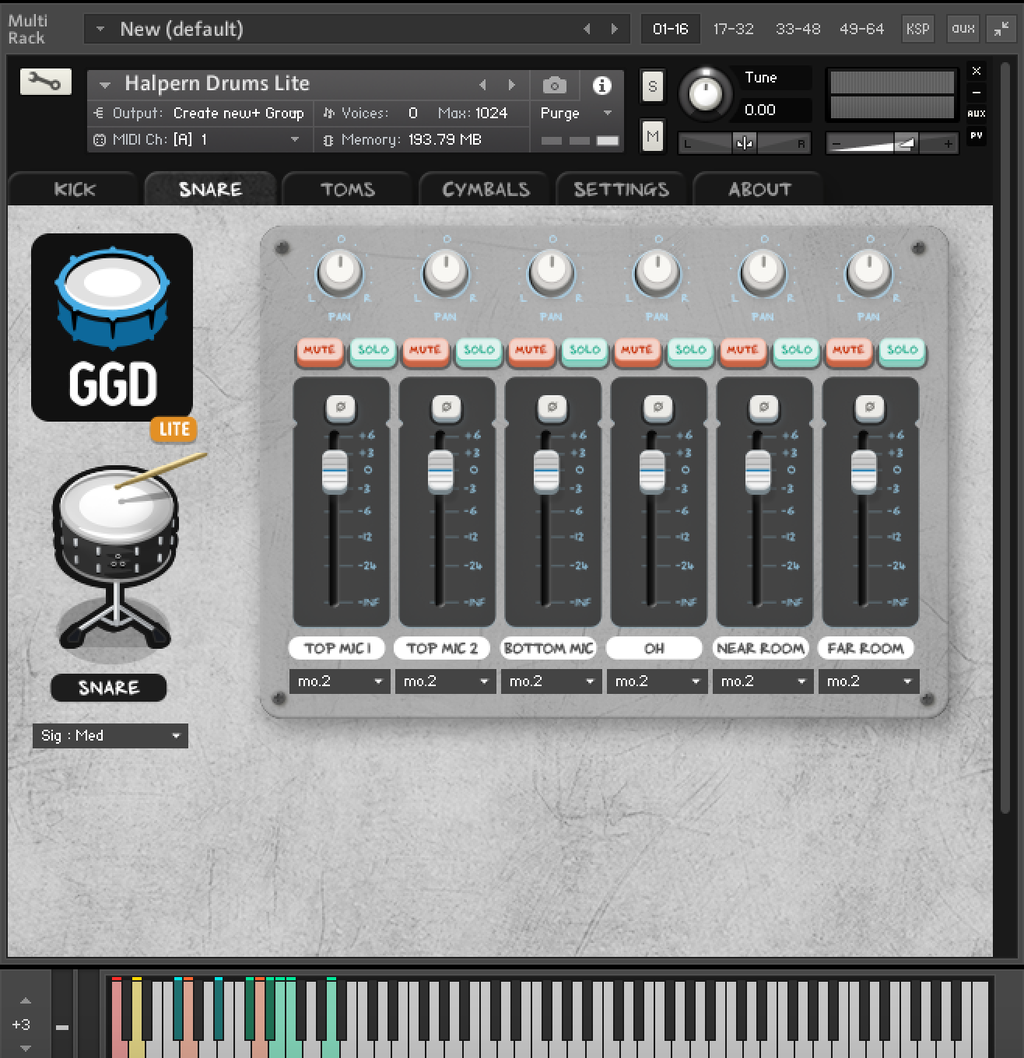Screen dimensions: 1024x1058
Task: Solo the TOP MIC 1 channel
Action: click(373, 350)
